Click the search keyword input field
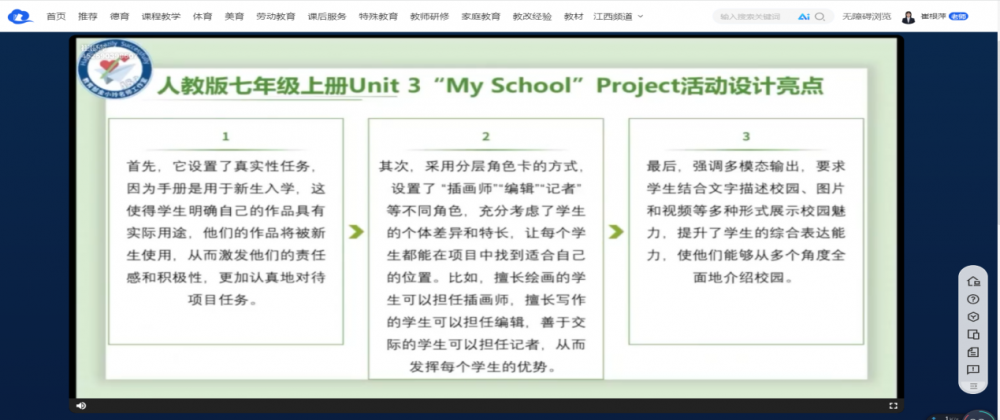This screenshot has height=420, width=1000. [x=755, y=17]
